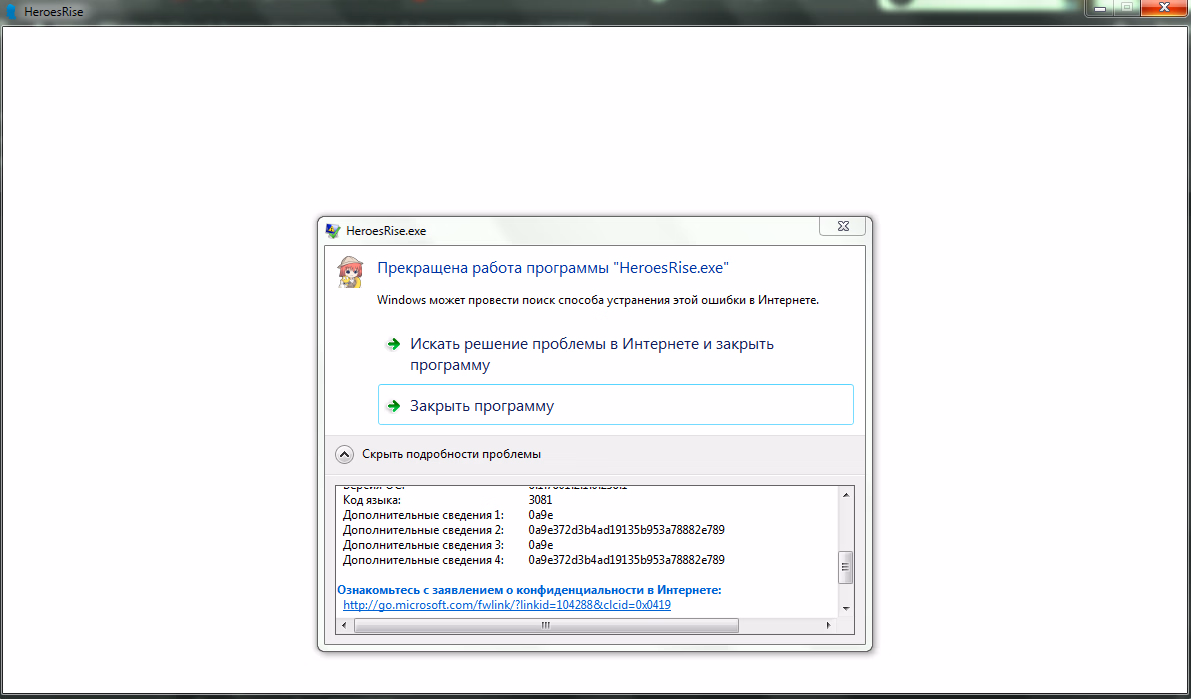This screenshot has width=1191, height=699.
Task: Click green arrow next to search solution online
Action: (x=393, y=344)
